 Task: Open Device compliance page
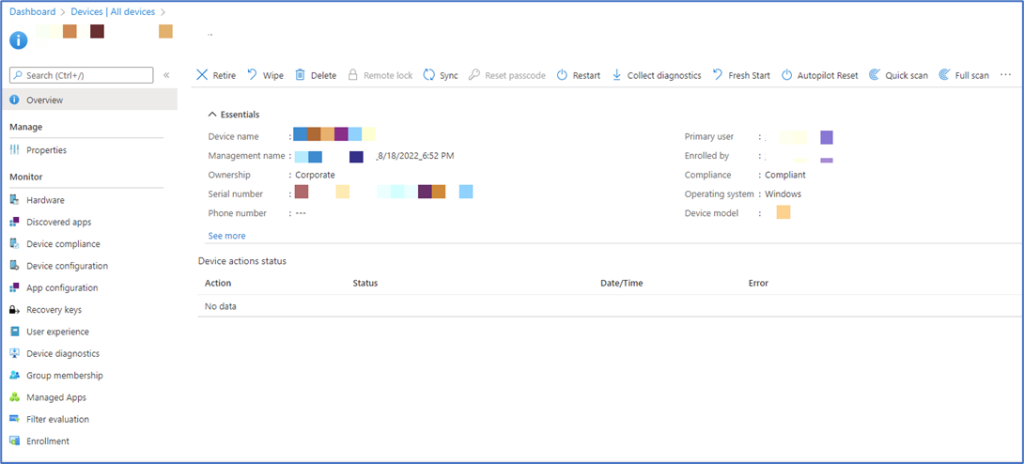pos(56,244)
